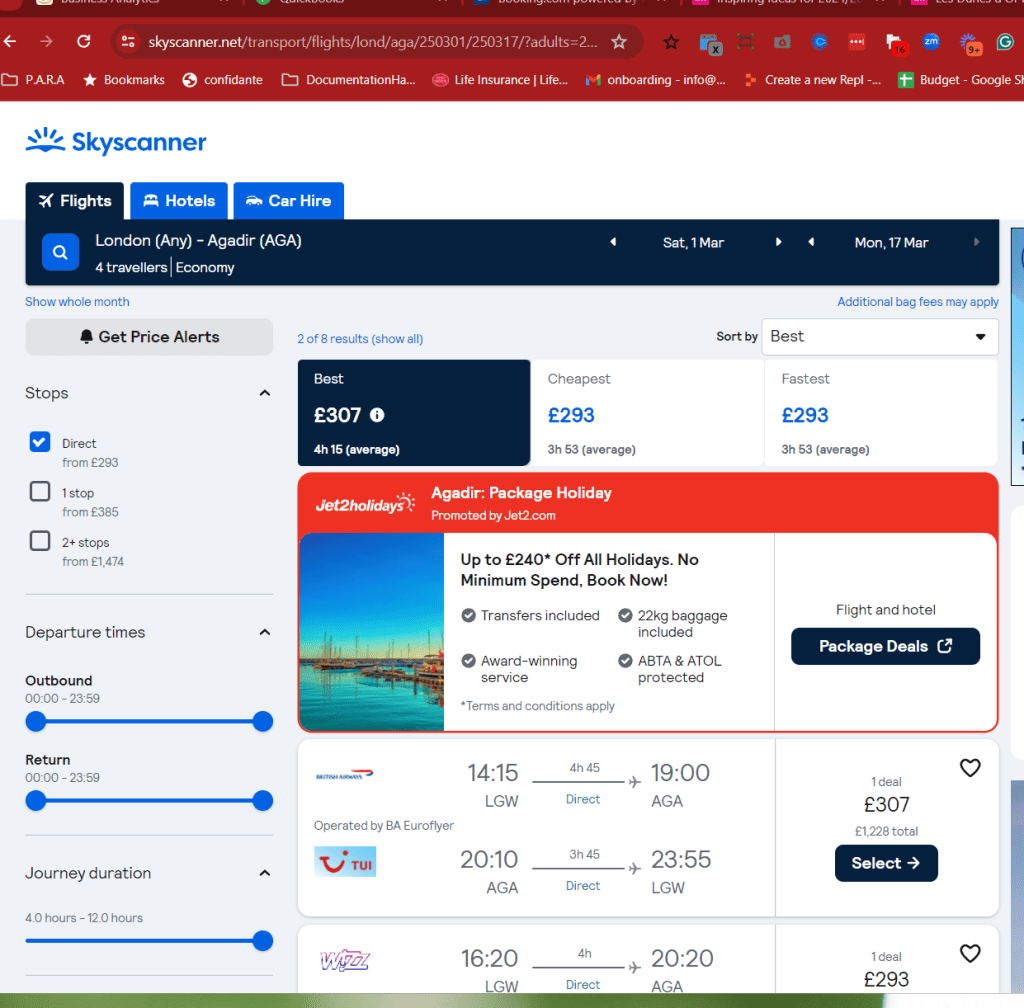1024x1008 pixels.
Task: Click the Skyscanner logo
Action: (x=116, y=141)
